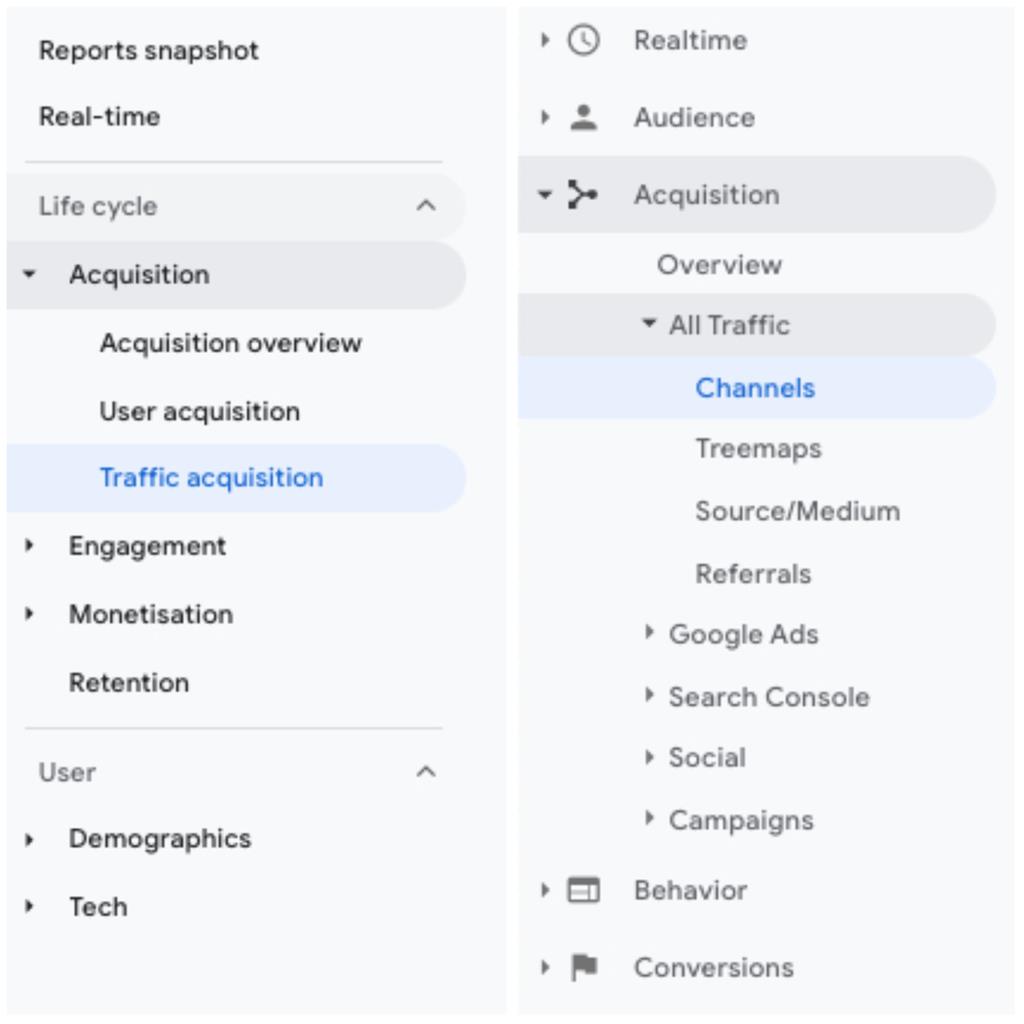Viewport: 1024px width, 1024px height.
Task: Click the Realtime clock icon
Action: (x=583, y=40)
